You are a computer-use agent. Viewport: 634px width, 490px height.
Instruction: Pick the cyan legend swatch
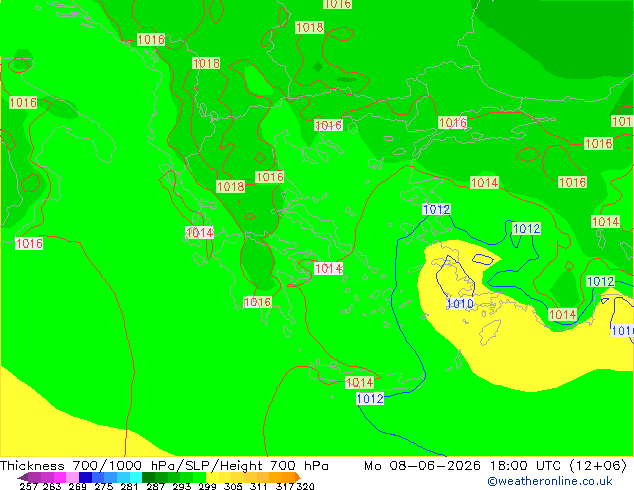[136, 477]
